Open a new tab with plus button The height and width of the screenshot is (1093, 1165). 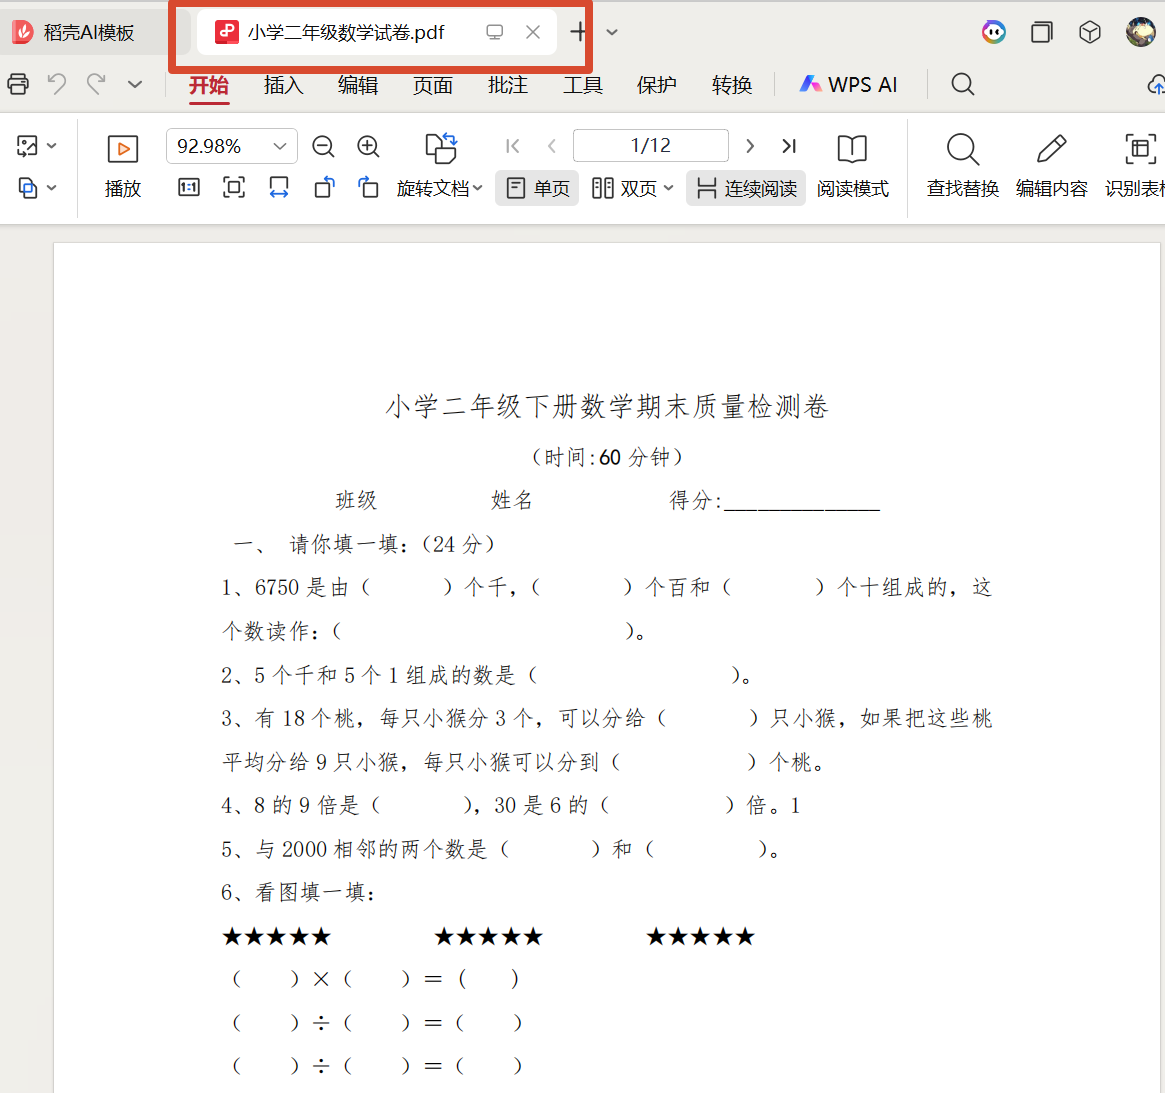578,32
